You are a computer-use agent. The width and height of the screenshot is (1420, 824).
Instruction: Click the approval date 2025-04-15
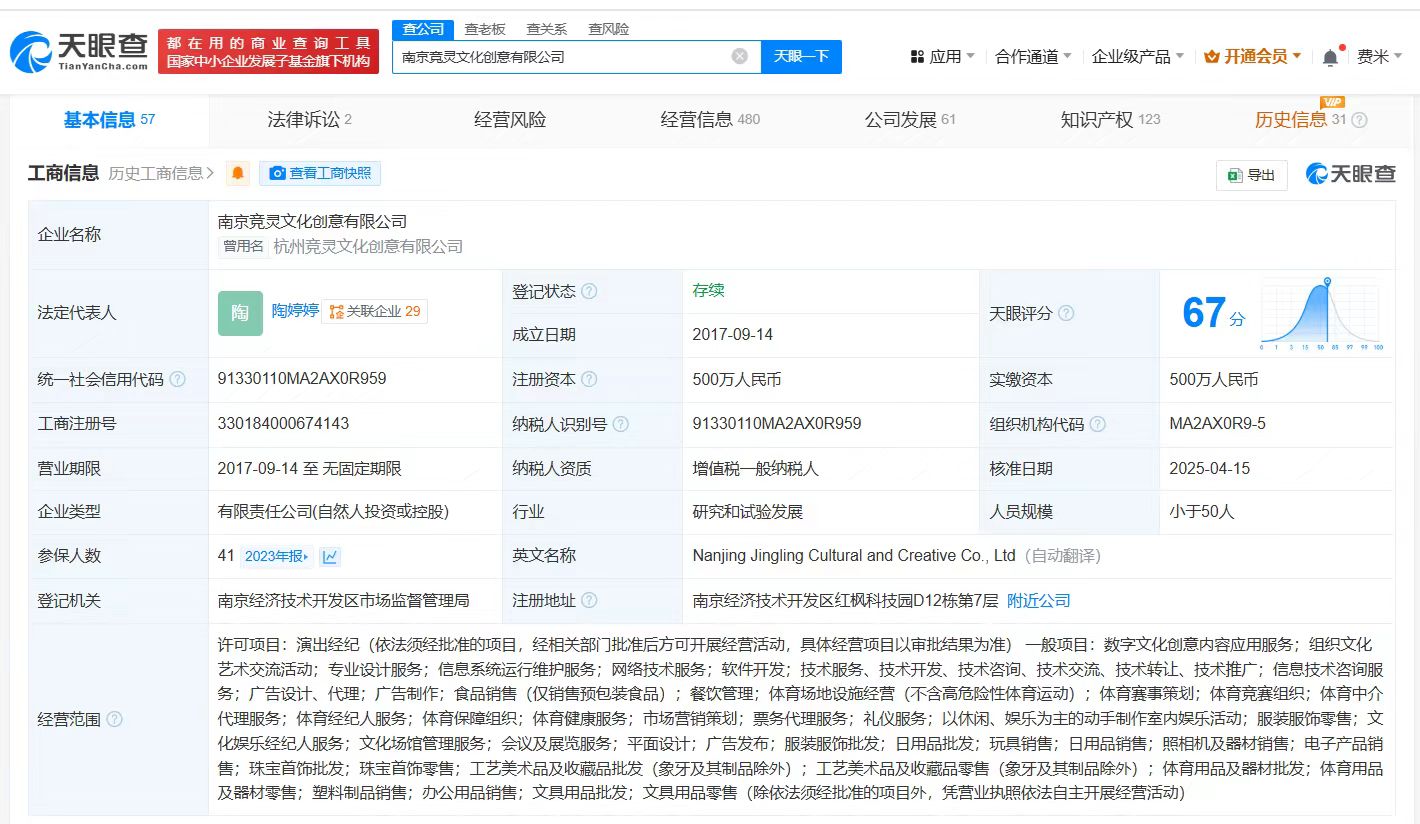1209,468
